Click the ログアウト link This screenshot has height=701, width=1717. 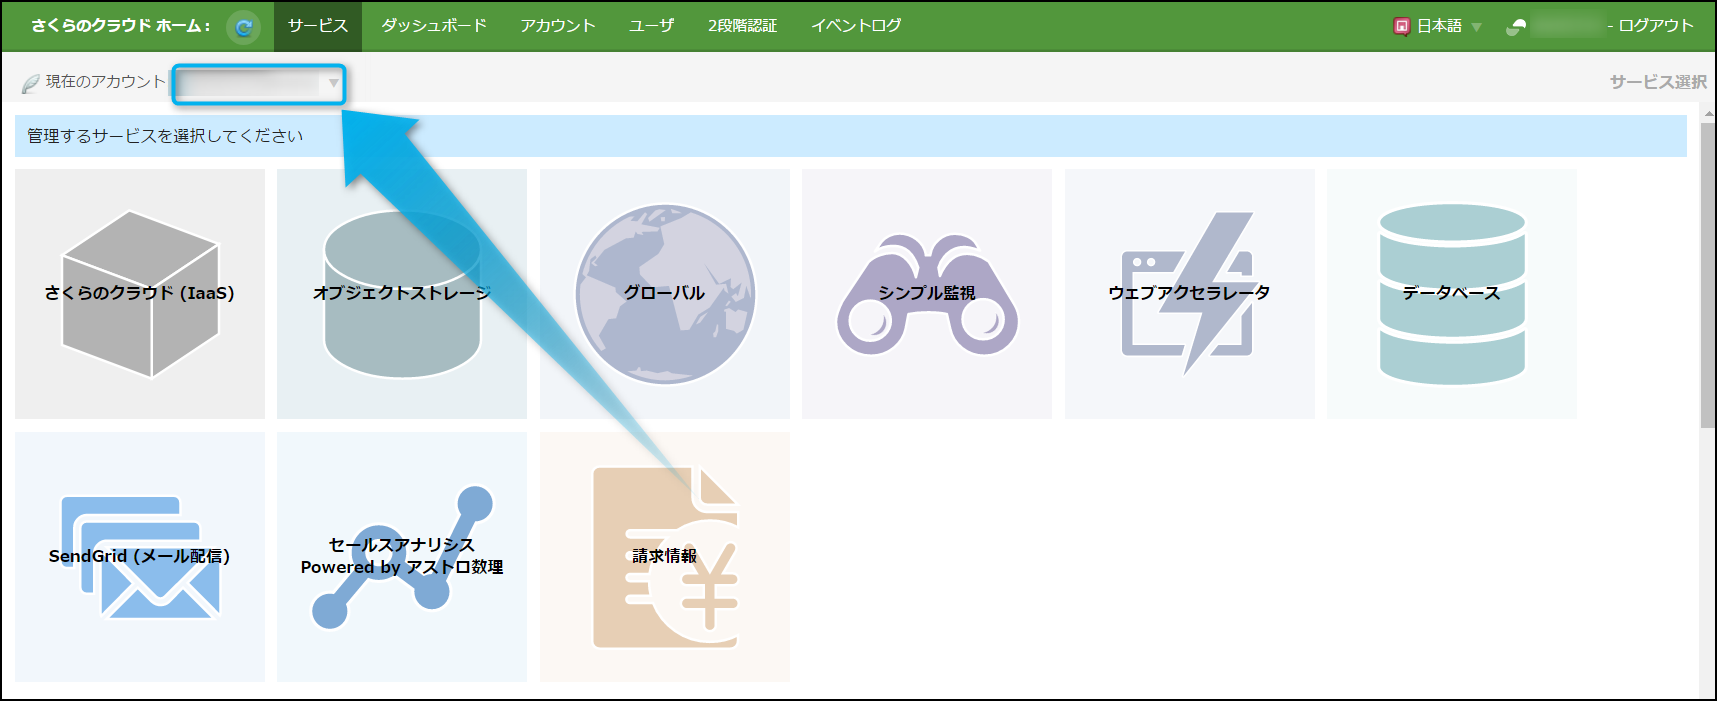coord(1655,26)
